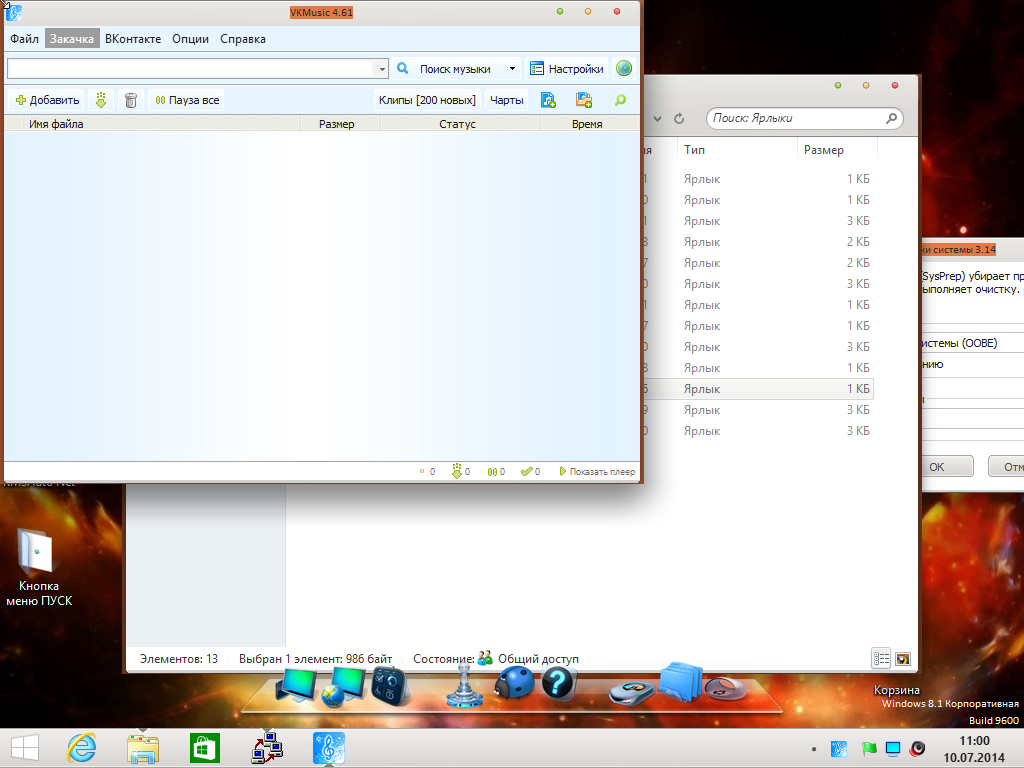The width and height of the screenshot is (1024, 768).
Task: Select the highlighted Ярлык row in Explorer
Action: point(758,389)
